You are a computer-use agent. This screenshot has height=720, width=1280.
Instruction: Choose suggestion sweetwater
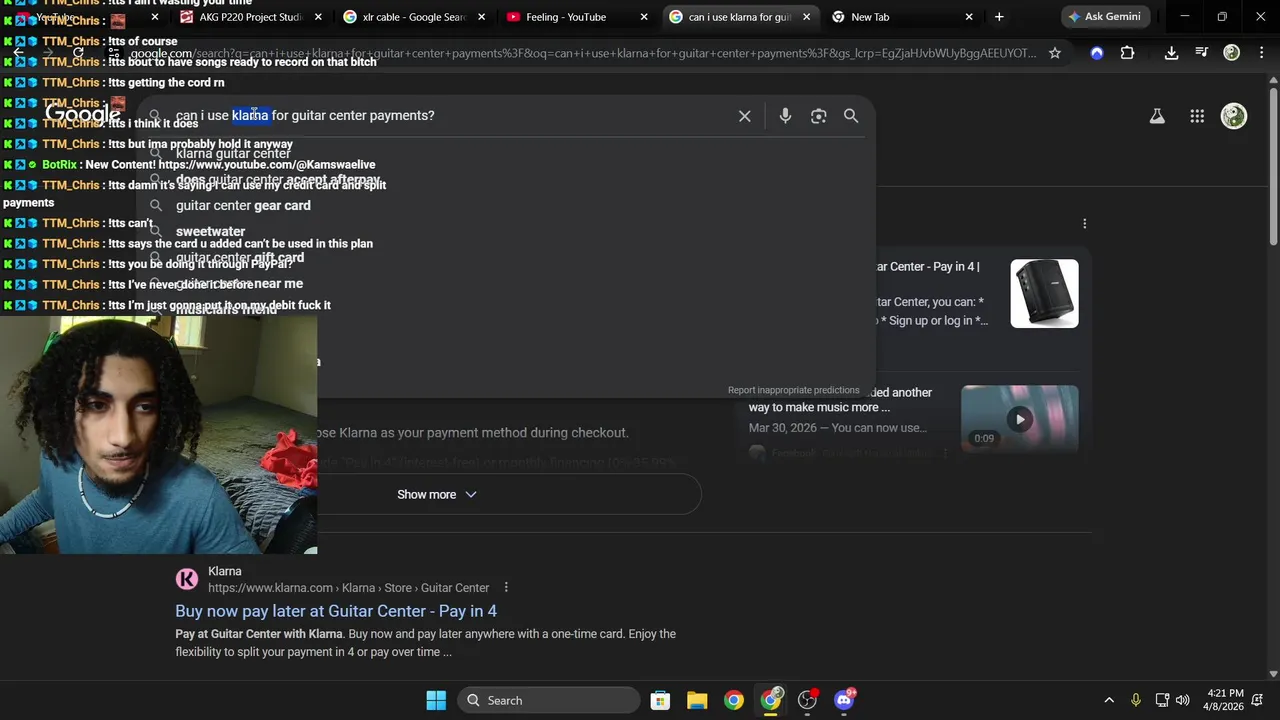[210, 231]
